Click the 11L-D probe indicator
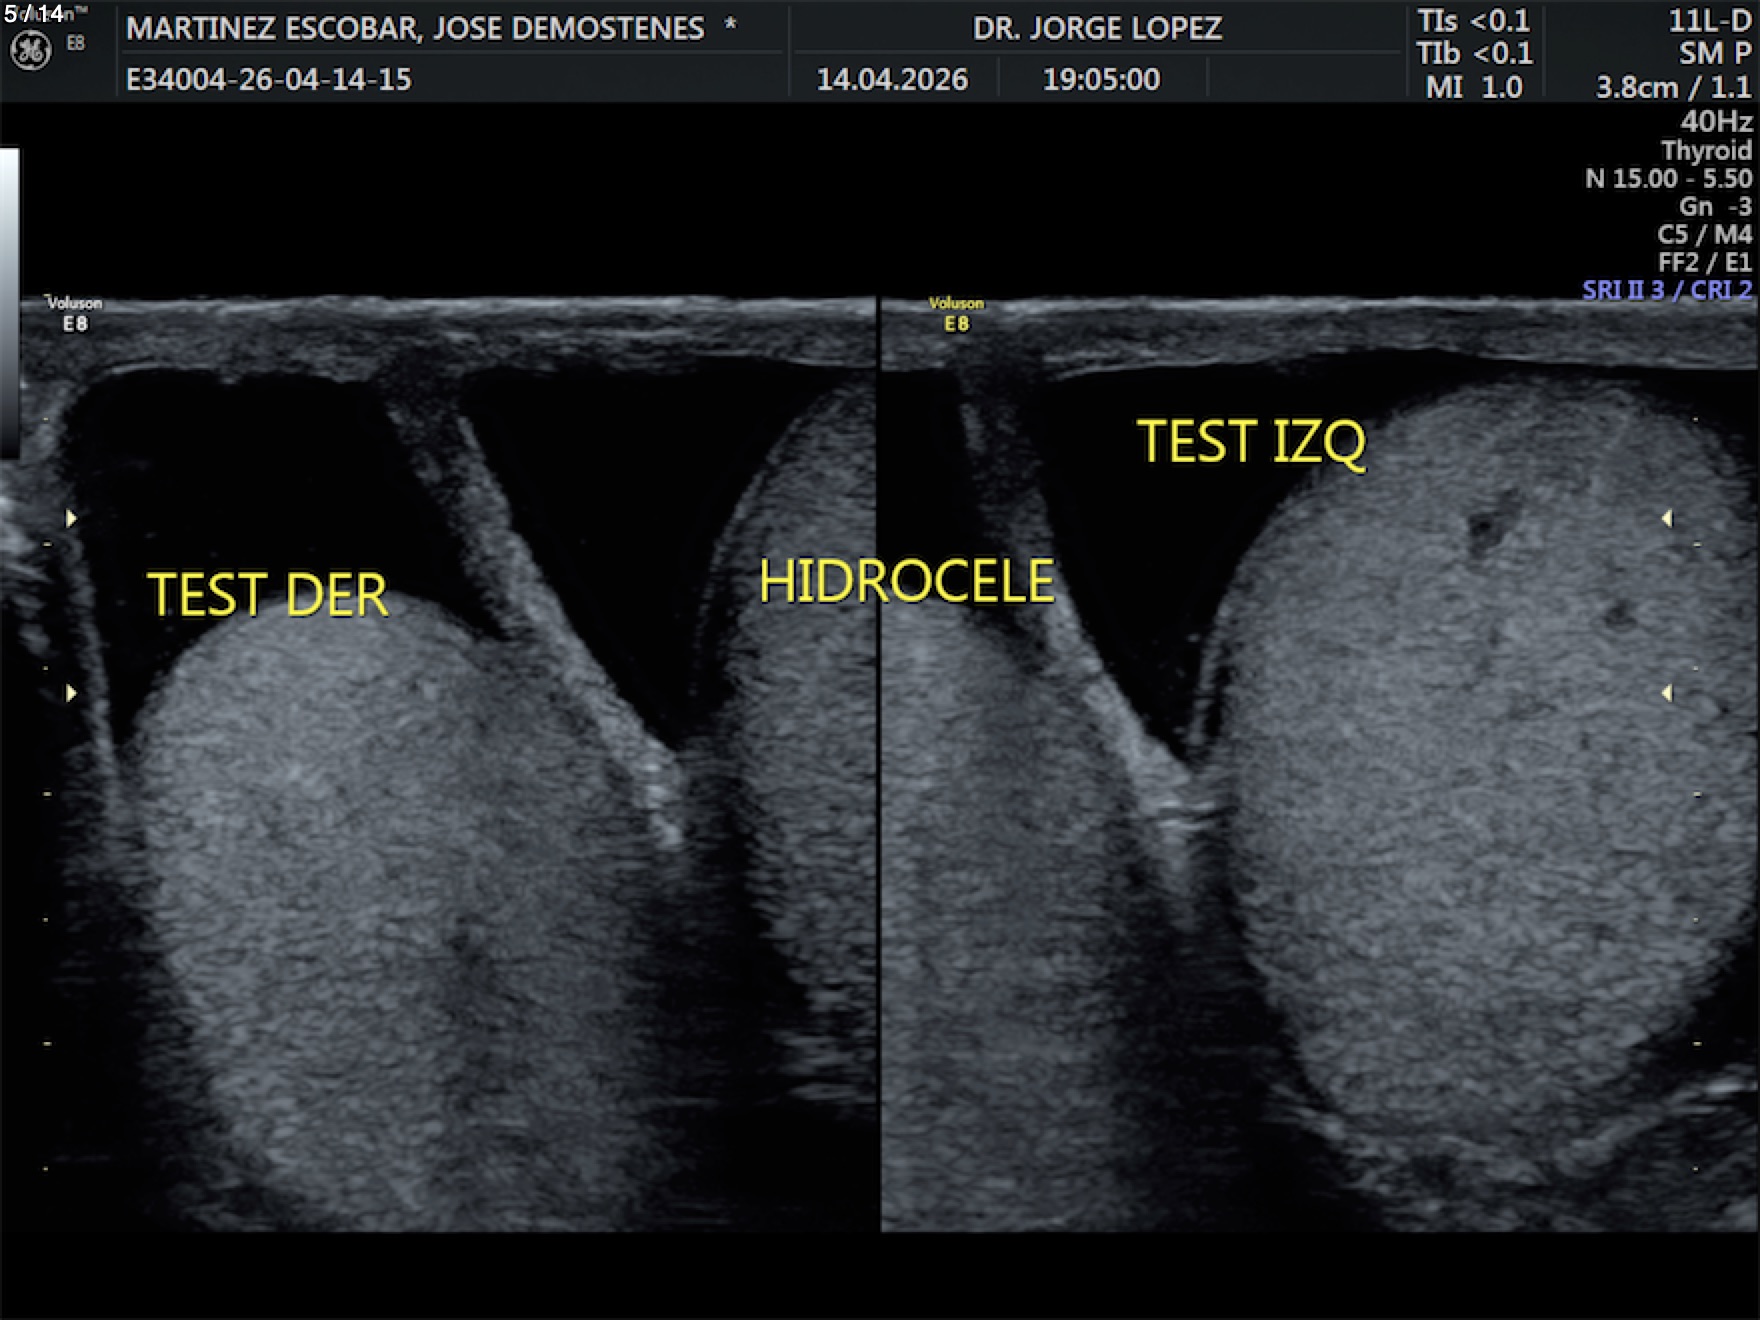The width and height of the screenshot is (1760, 1320). coord(1709,21)
